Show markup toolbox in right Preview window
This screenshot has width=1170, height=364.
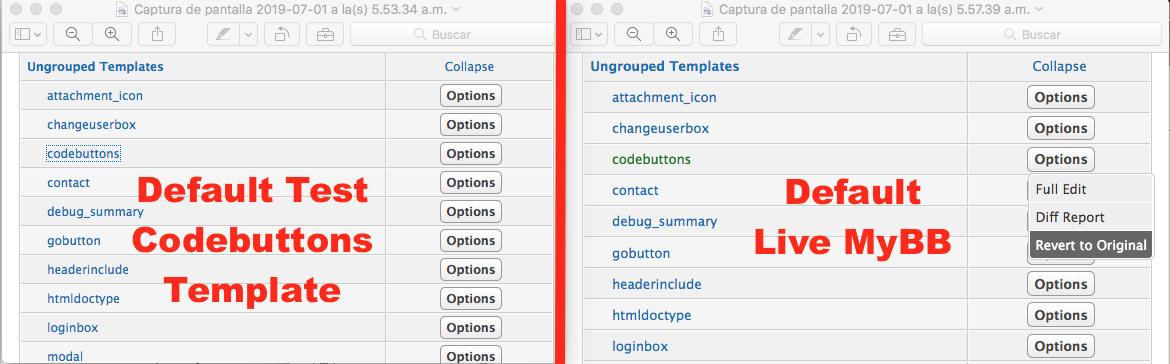point(898,34)
